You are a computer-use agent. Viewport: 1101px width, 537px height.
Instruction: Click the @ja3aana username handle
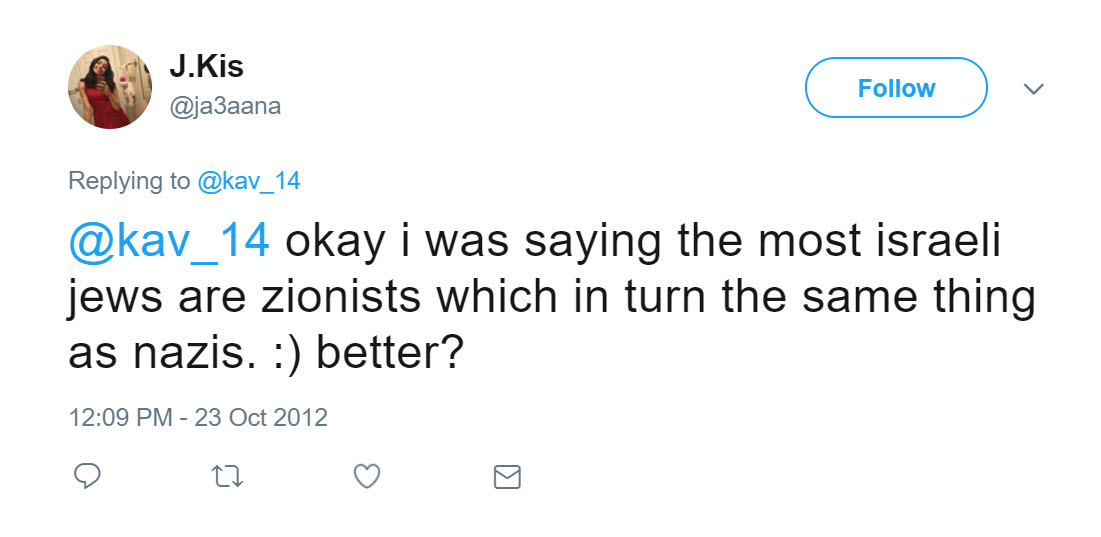(224, 105)
